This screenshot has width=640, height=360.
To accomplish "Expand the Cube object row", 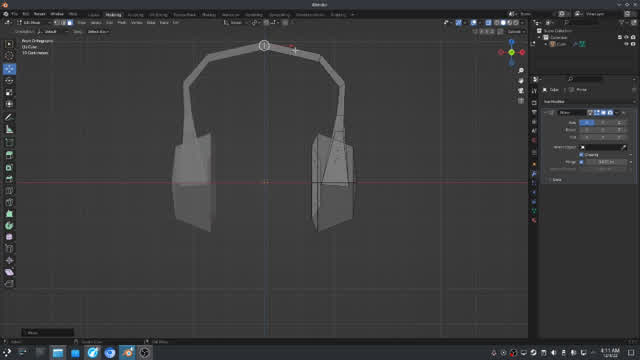I will pos(546,44).
